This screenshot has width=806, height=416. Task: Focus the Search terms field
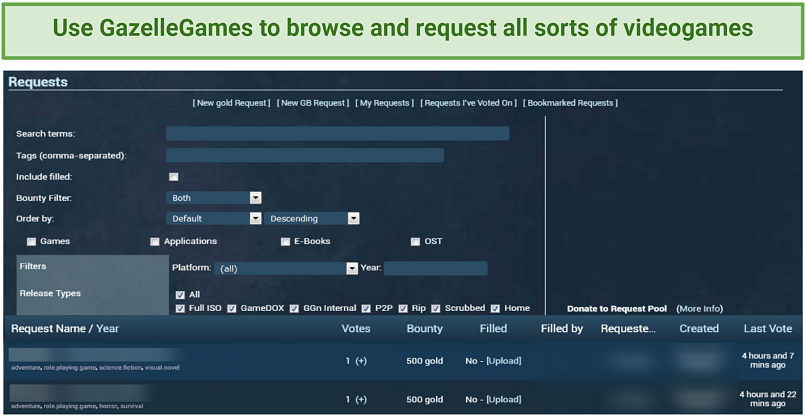[x=337, y=134]
